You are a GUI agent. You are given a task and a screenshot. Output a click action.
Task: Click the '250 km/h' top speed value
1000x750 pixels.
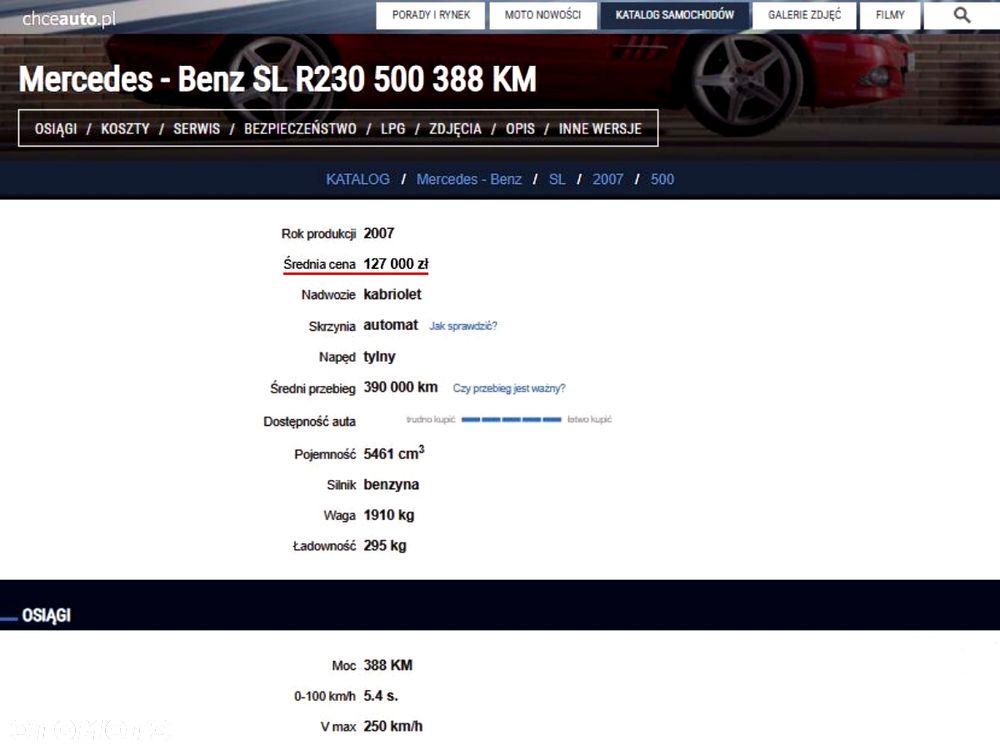393,726
